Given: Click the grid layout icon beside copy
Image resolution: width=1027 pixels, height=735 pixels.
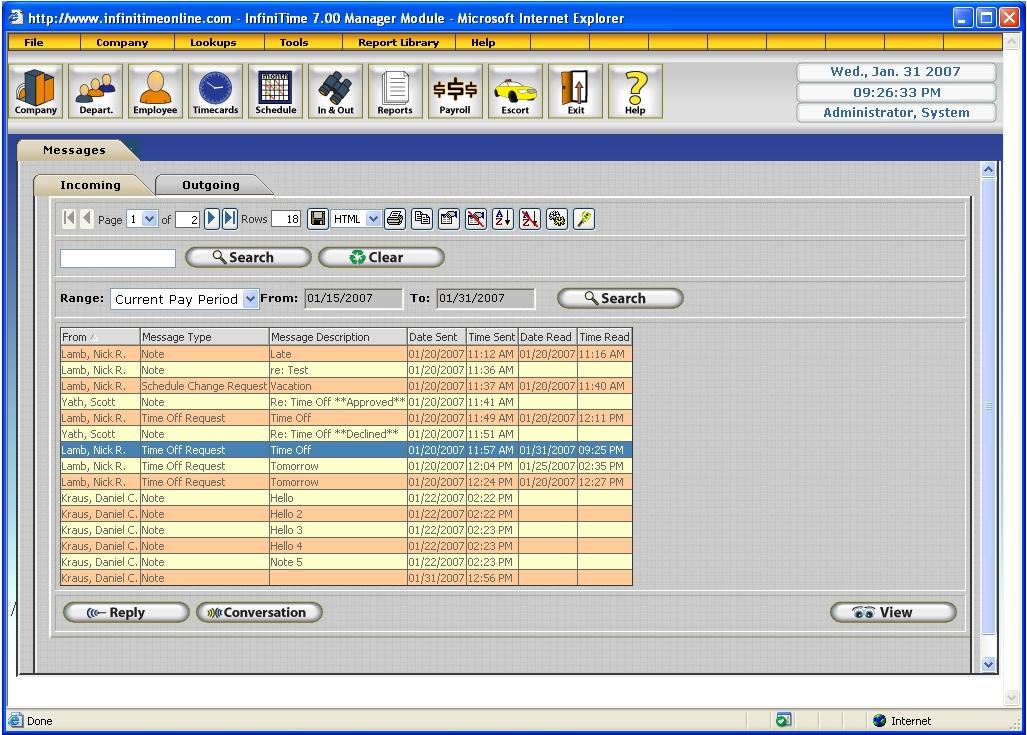Looking at the screenshot, I should tap(449, 219).
